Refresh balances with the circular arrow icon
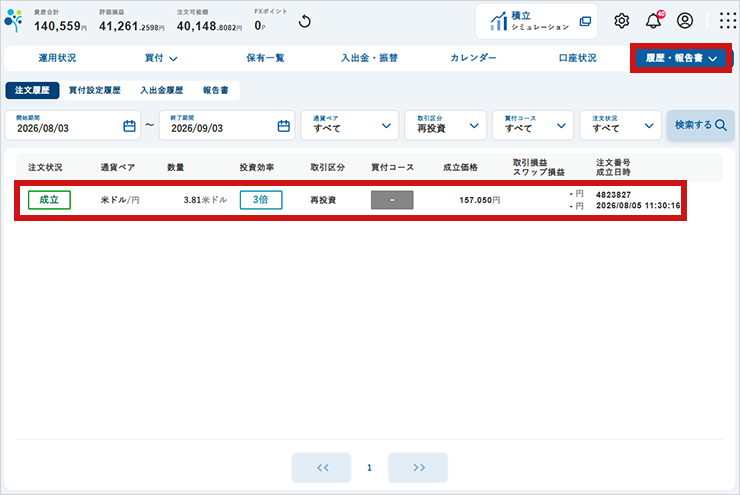The width and height of the screenshot is (740, 495). [x=305, y=21]
